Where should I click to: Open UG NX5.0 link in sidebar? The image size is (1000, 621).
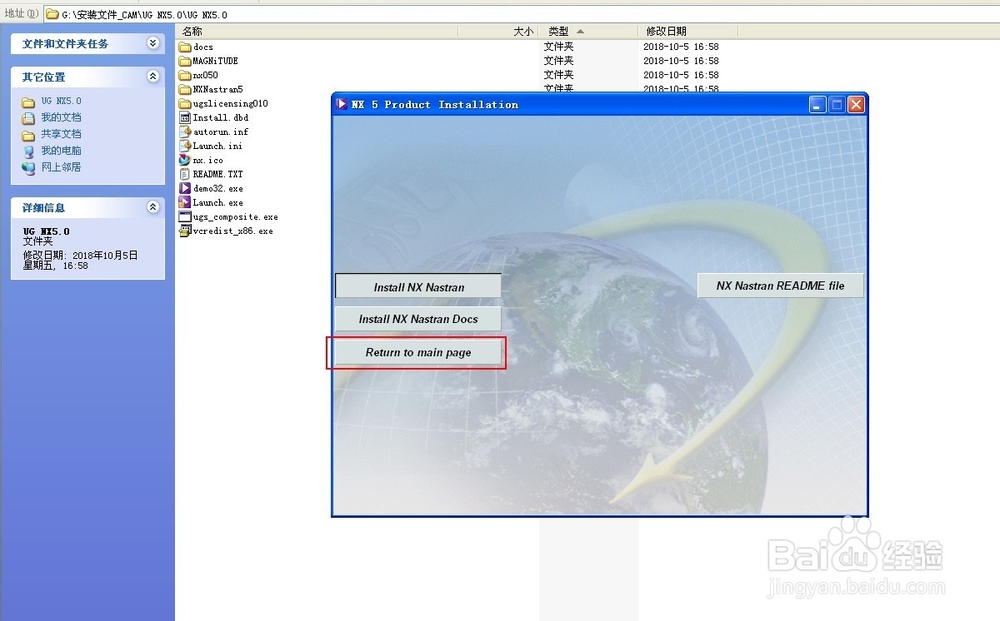61,101
